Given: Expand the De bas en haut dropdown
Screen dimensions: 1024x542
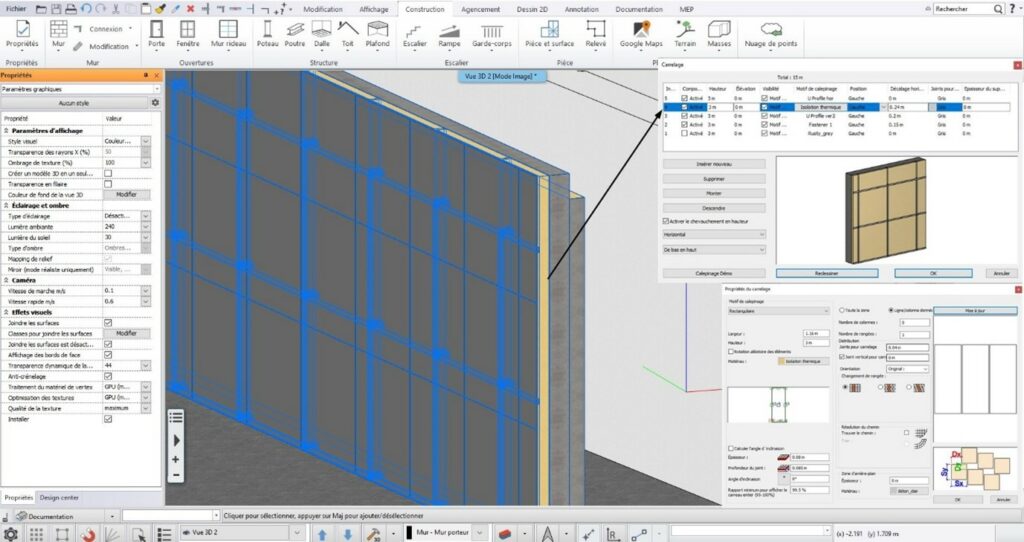Looking at the screenshot, I should pos(713,249).
